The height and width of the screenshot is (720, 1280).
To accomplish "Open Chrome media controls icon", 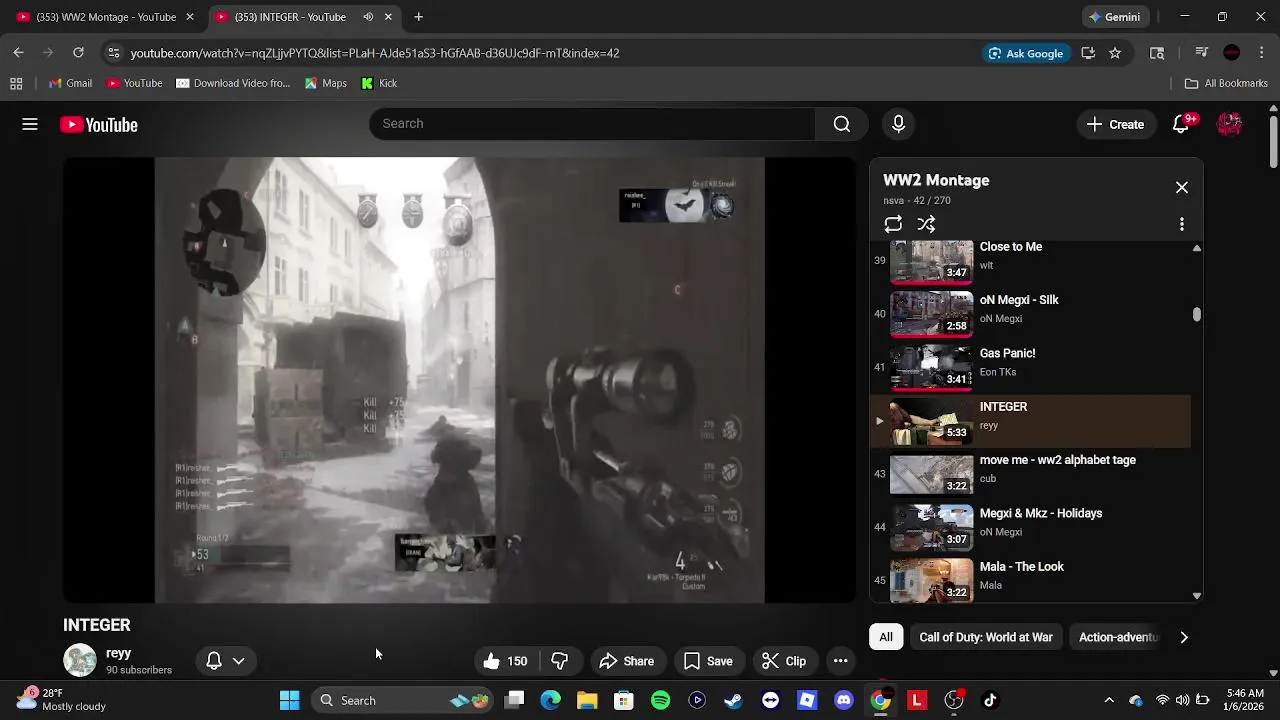I will (1202, 53).
